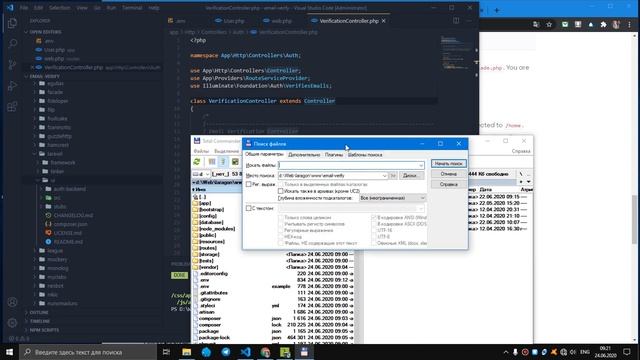Switch to the 'Шаблоны поиска' tab
The image size is (640, 360).
pos(365,155)
